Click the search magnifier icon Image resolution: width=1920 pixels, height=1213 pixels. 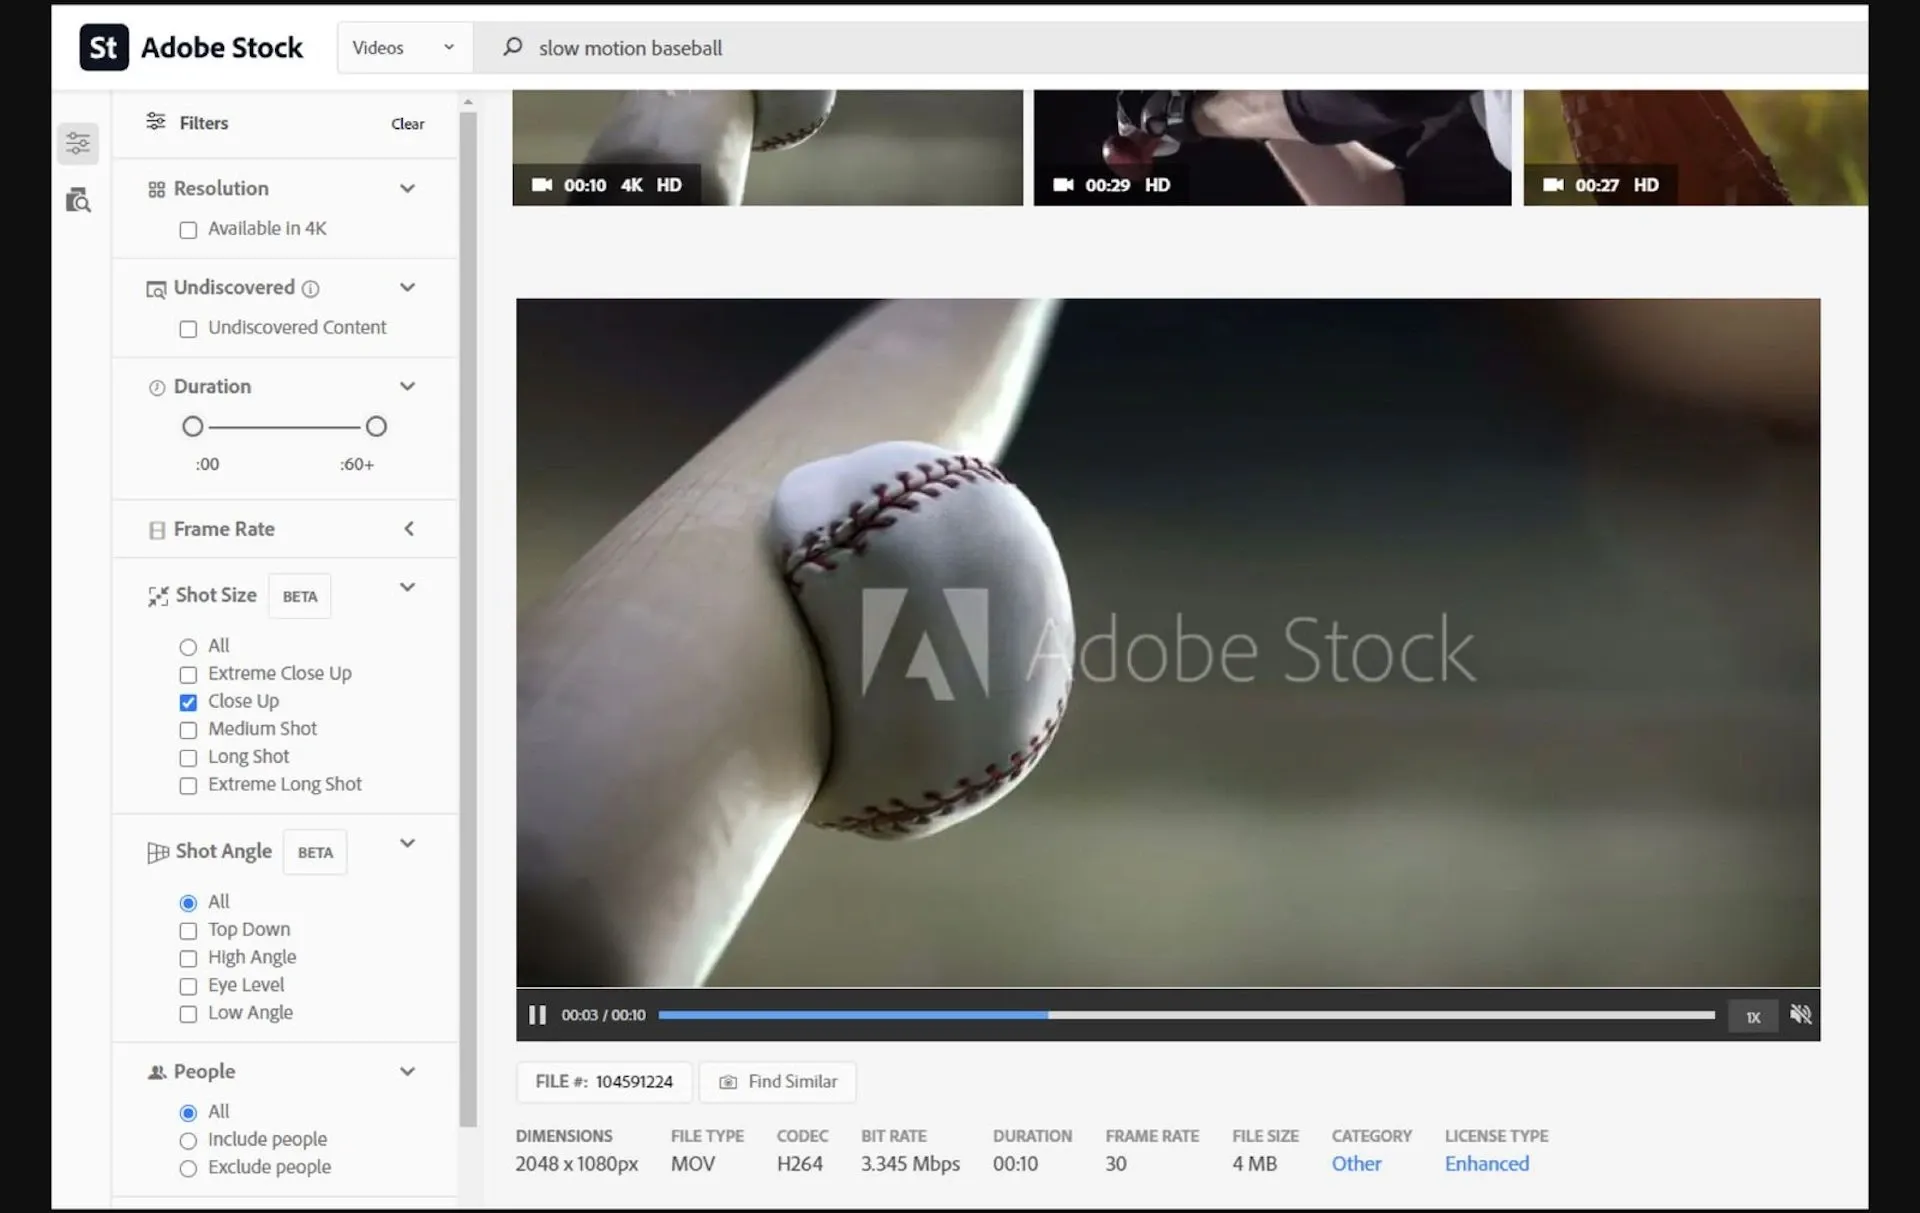(x=512, y=47)
